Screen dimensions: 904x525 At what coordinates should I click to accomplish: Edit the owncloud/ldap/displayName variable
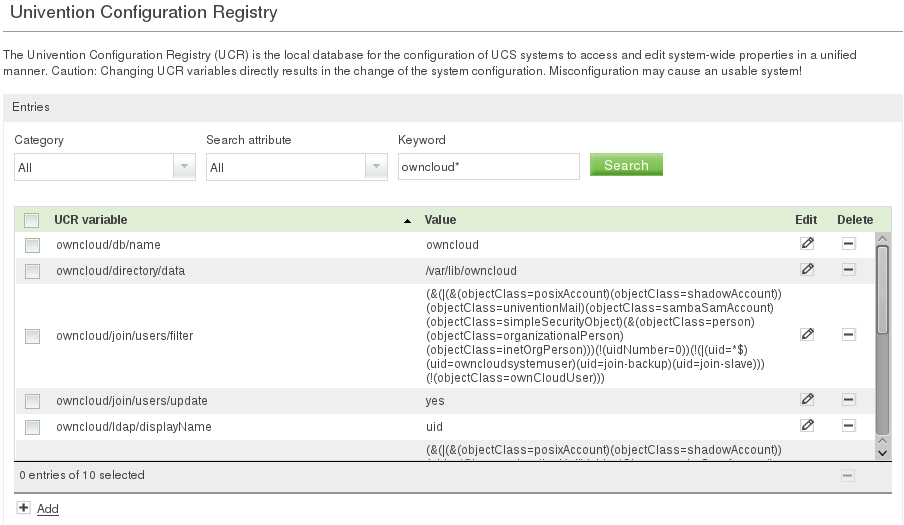pos(806,425)
